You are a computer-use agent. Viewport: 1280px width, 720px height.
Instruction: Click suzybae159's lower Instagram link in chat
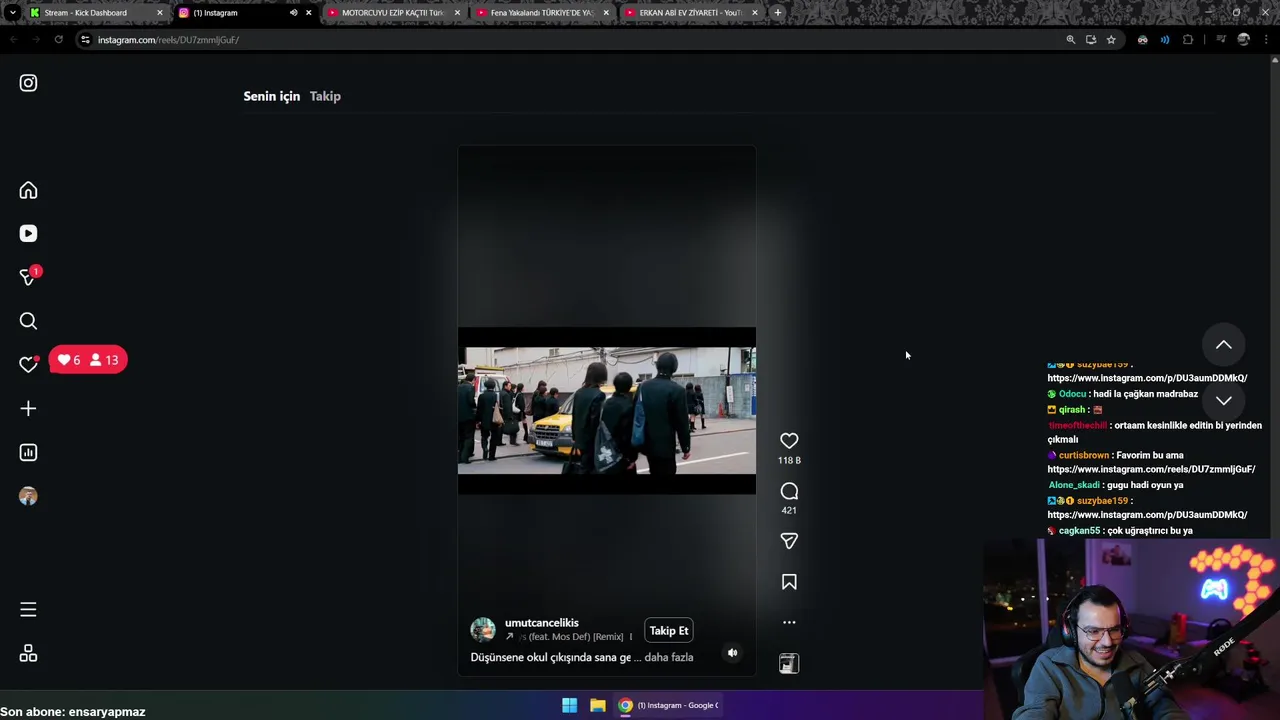click(x=1147, y=515)
